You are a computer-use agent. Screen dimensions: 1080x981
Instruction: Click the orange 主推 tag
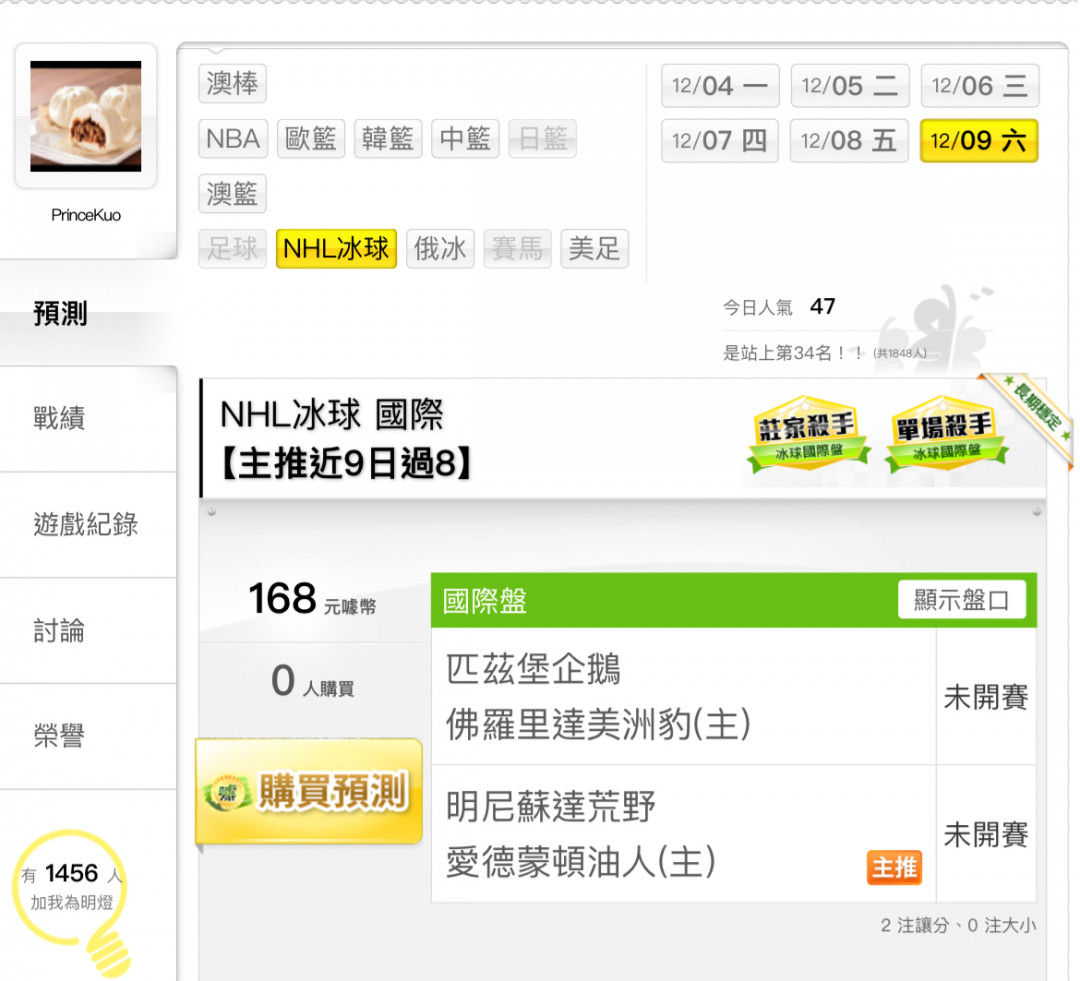894,867
